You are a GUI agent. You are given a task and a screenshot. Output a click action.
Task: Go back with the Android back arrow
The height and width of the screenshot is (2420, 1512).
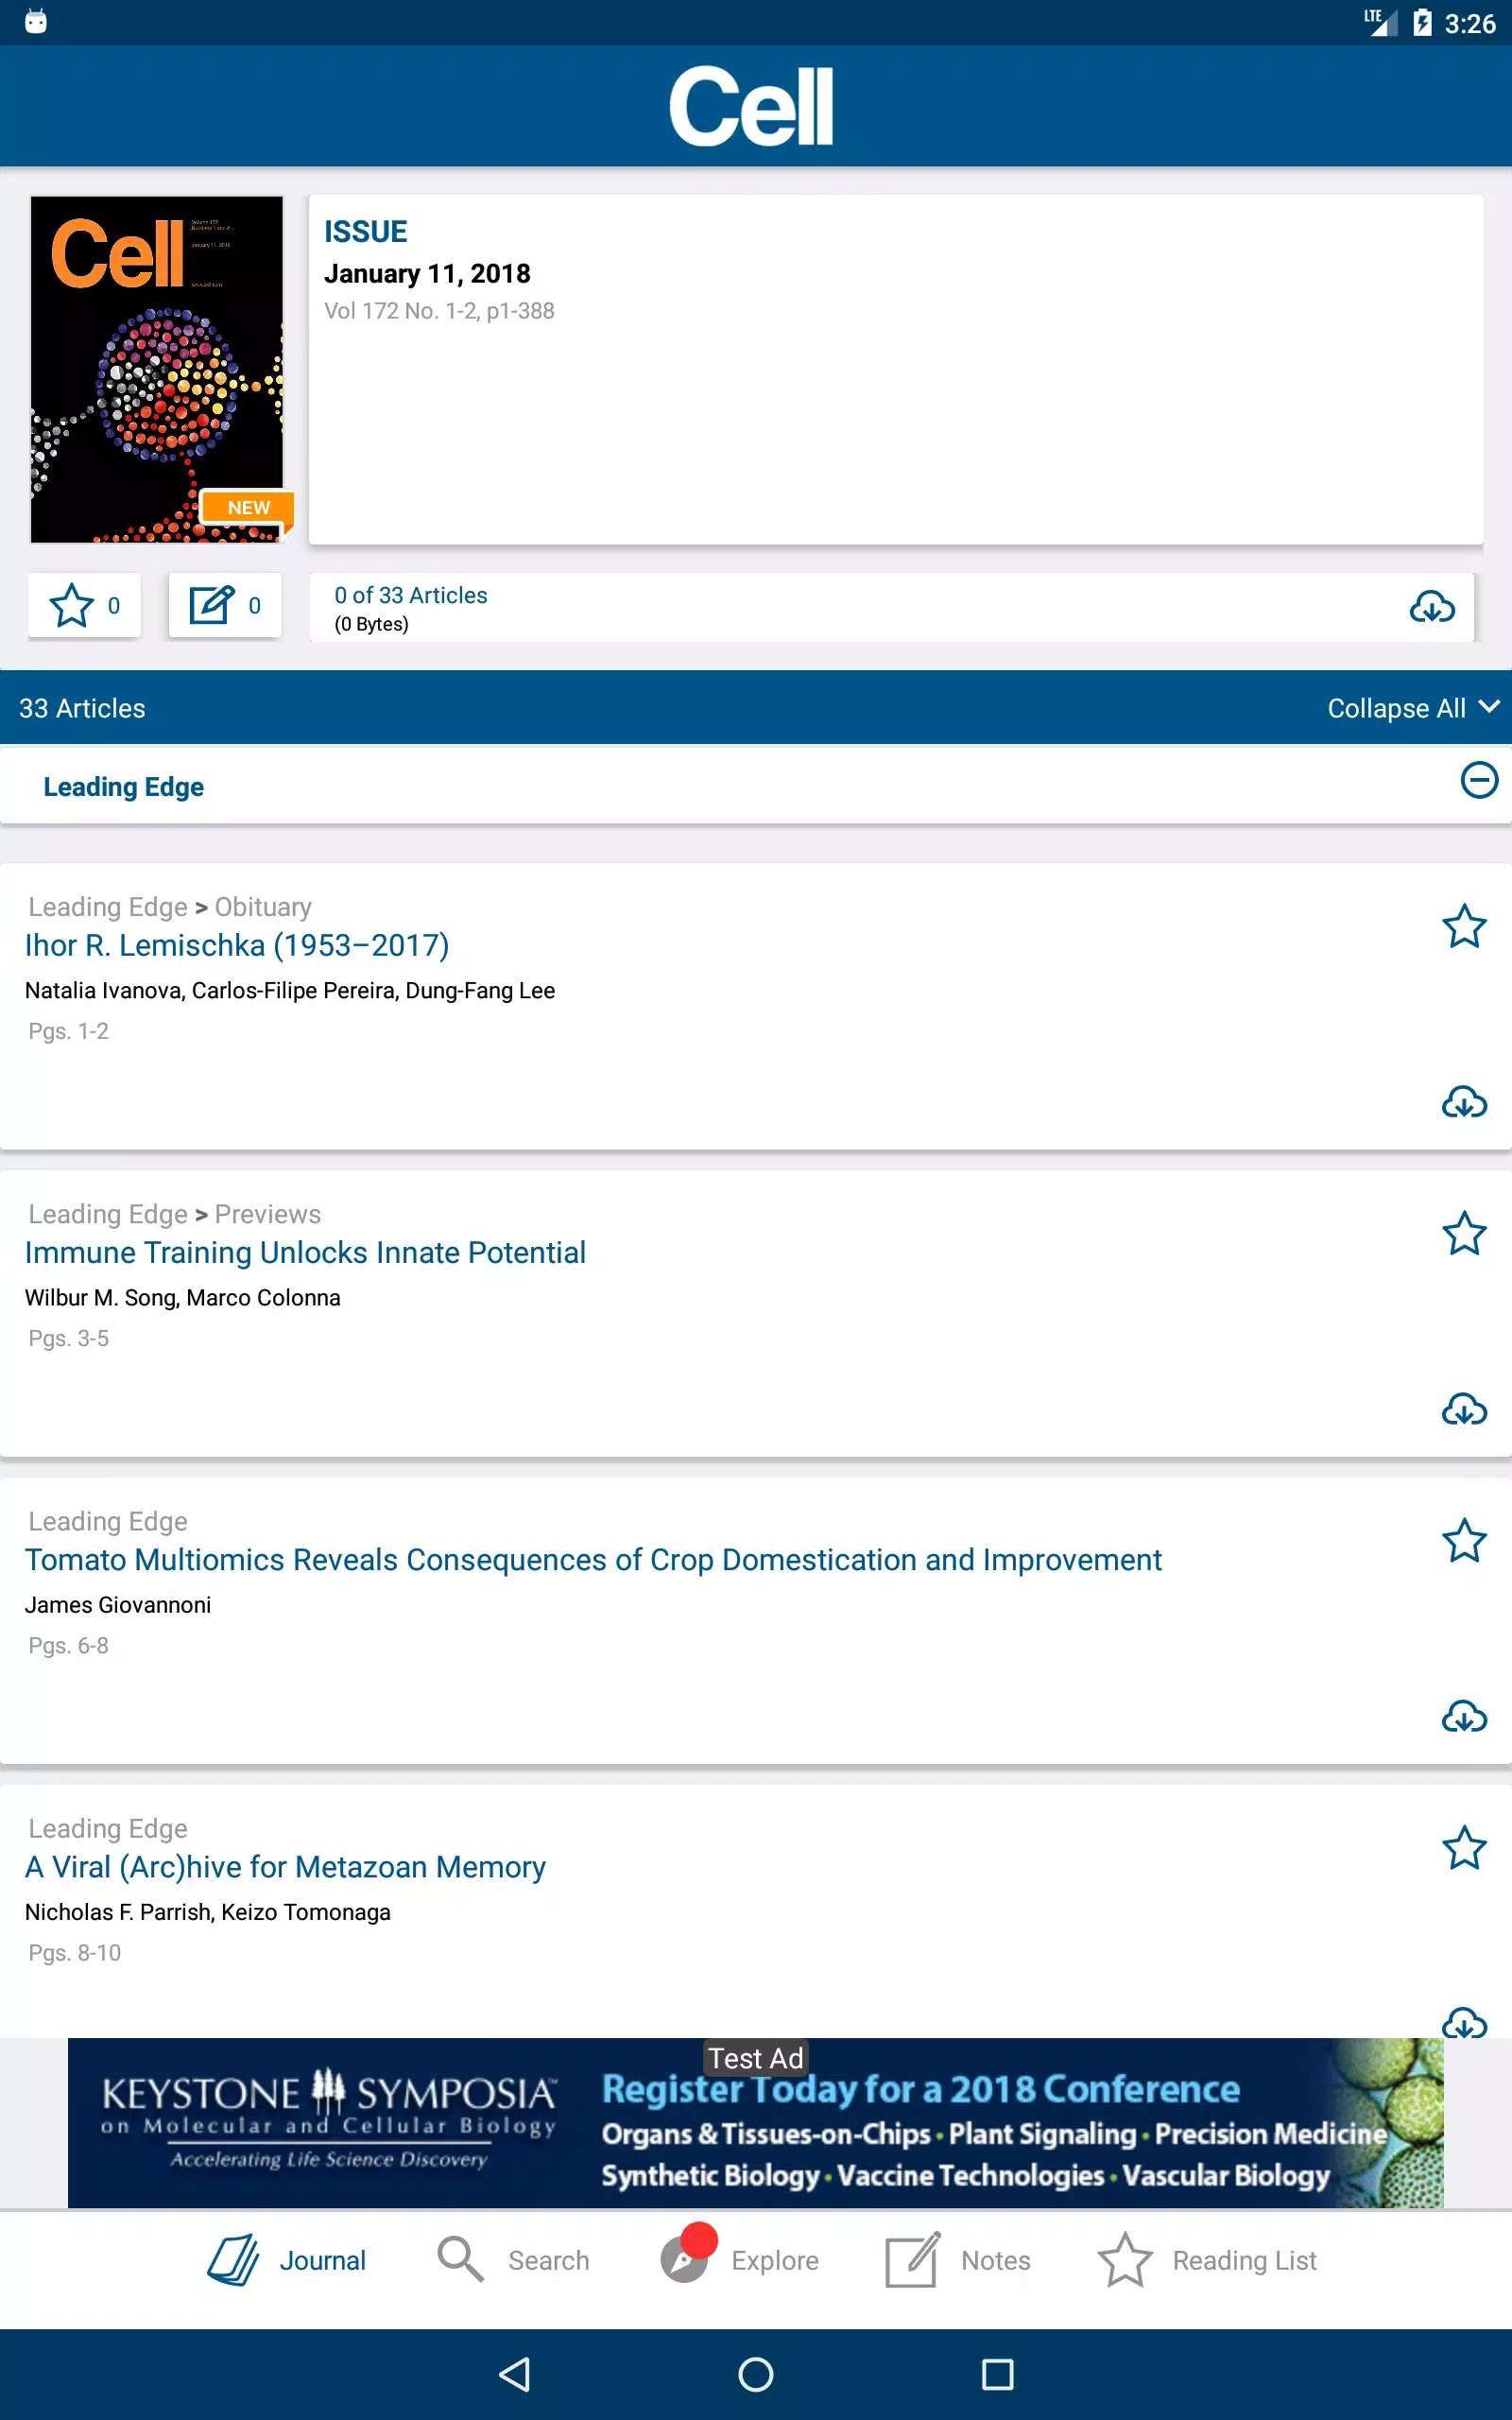point(514,2374)
